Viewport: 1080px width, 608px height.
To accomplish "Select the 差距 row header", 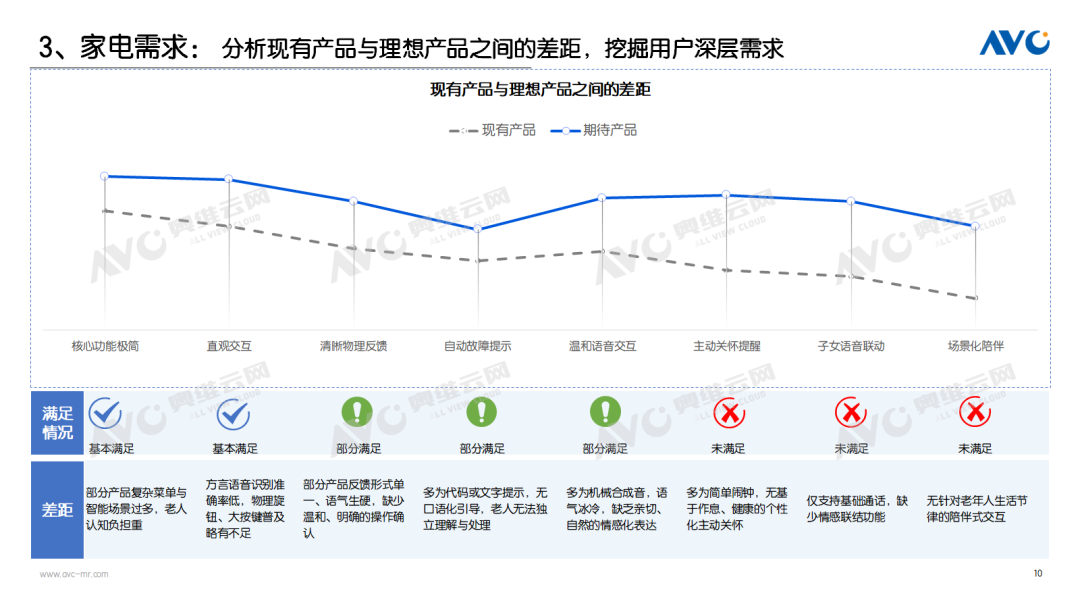I will (57, 509).
